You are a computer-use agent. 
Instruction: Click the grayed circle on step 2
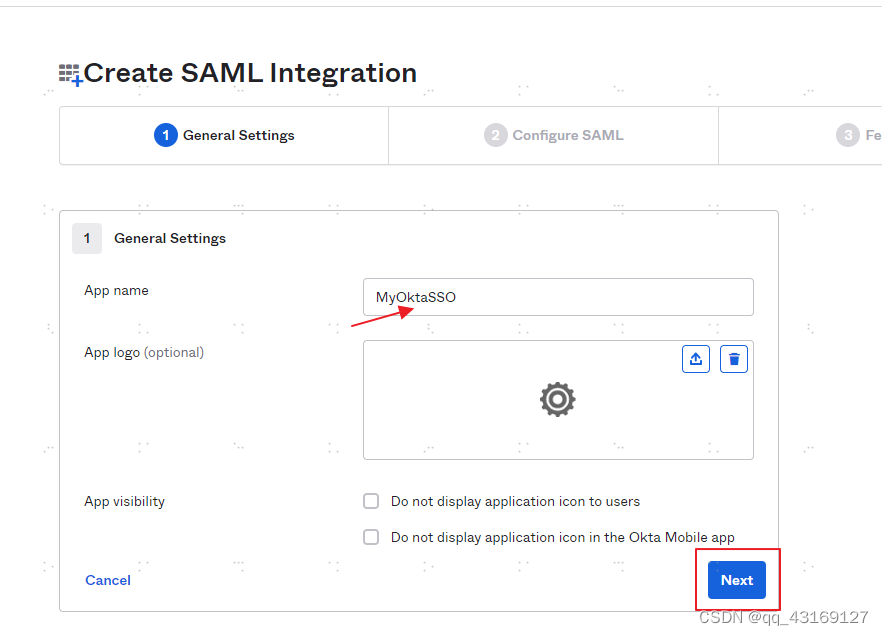pyautogui.click(x=496, y=135)
